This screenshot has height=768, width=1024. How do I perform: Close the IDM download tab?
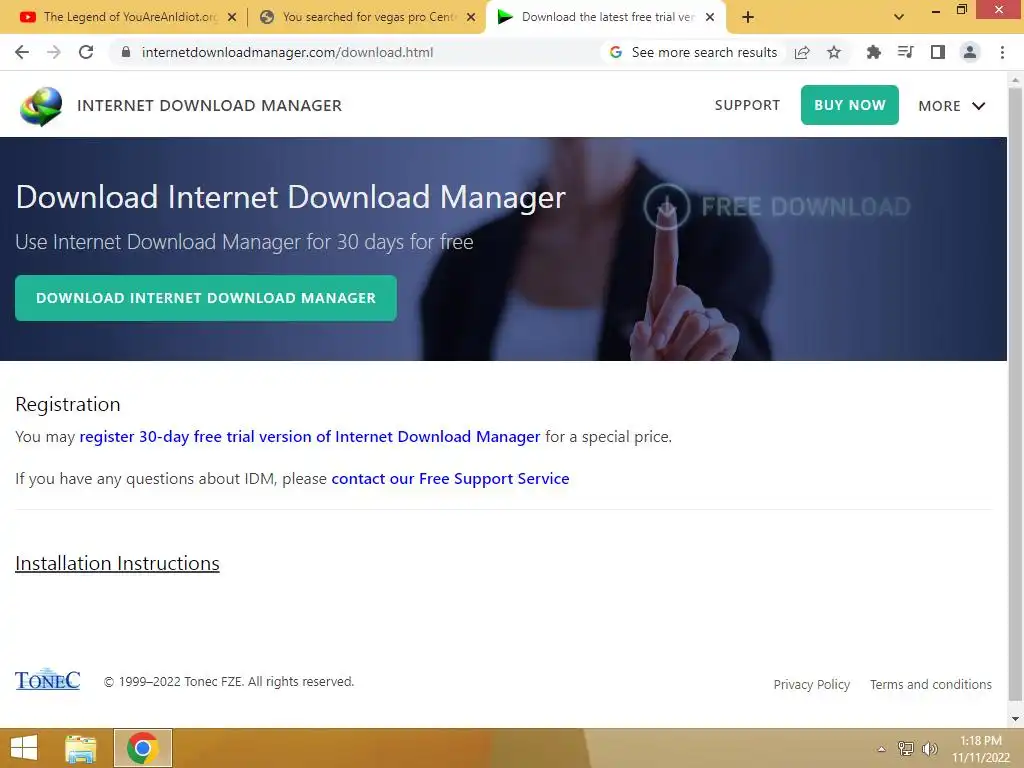(710, 17)
